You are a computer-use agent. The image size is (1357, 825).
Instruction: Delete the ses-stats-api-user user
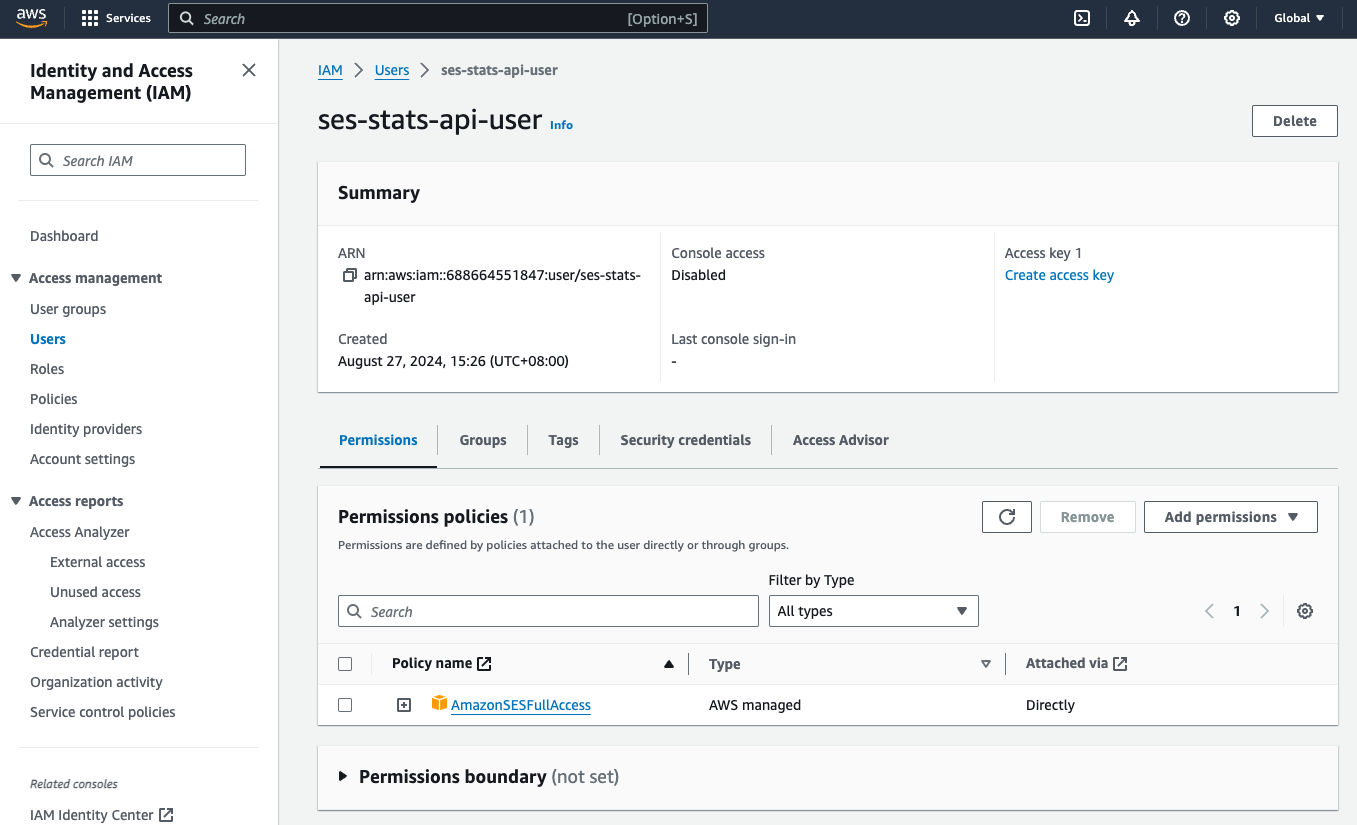[x=1294, y=121]
